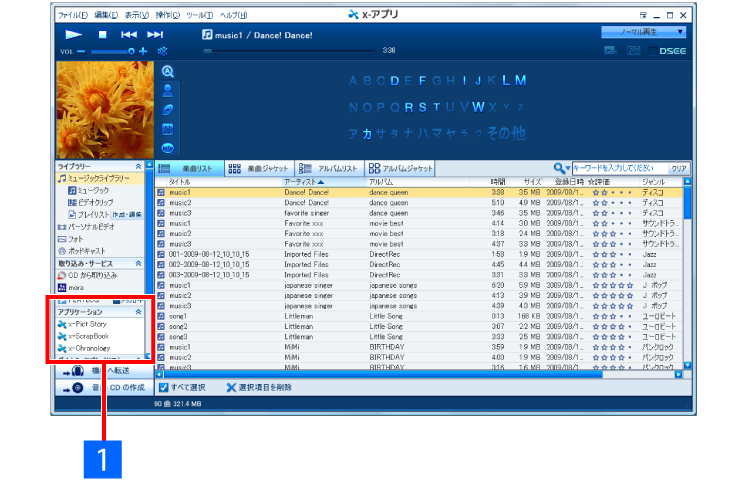Click the Stop playback icon
The height and width of the screenshot is (489, 740).
click(103, 34)
